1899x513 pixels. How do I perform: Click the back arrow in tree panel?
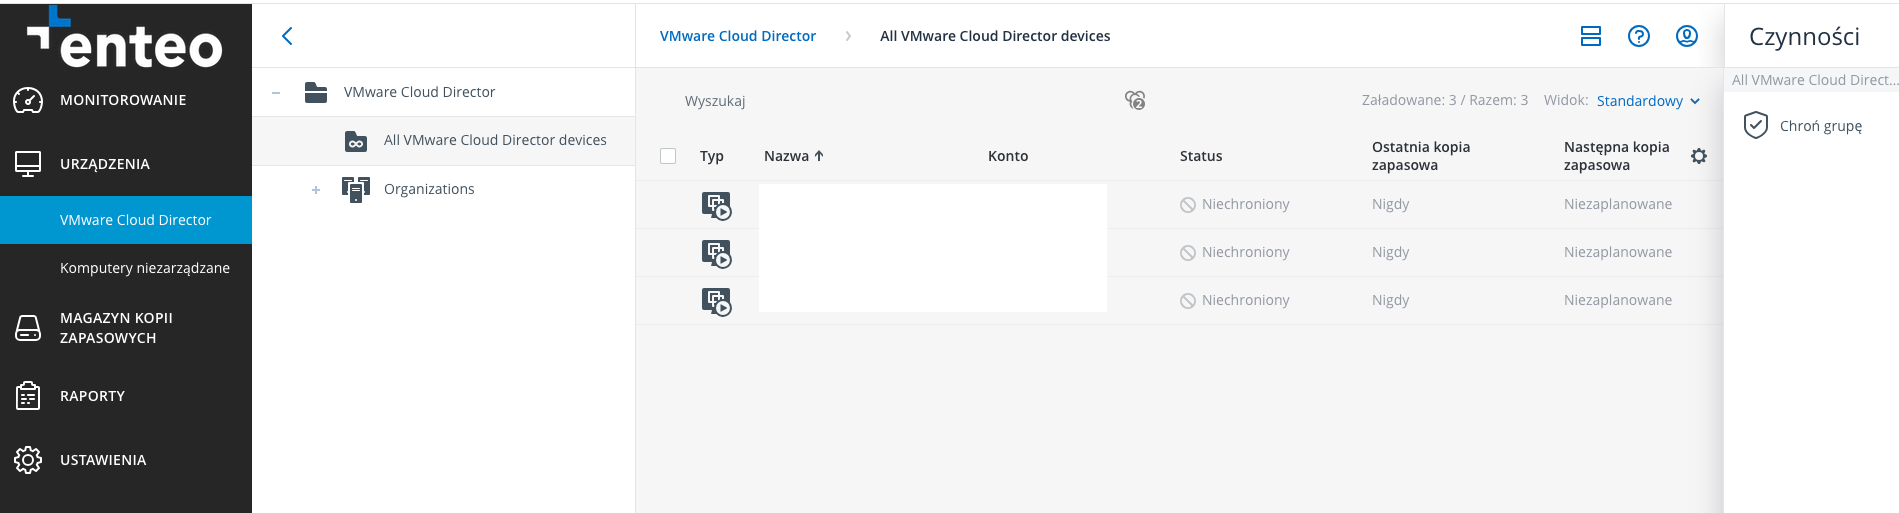287,36
